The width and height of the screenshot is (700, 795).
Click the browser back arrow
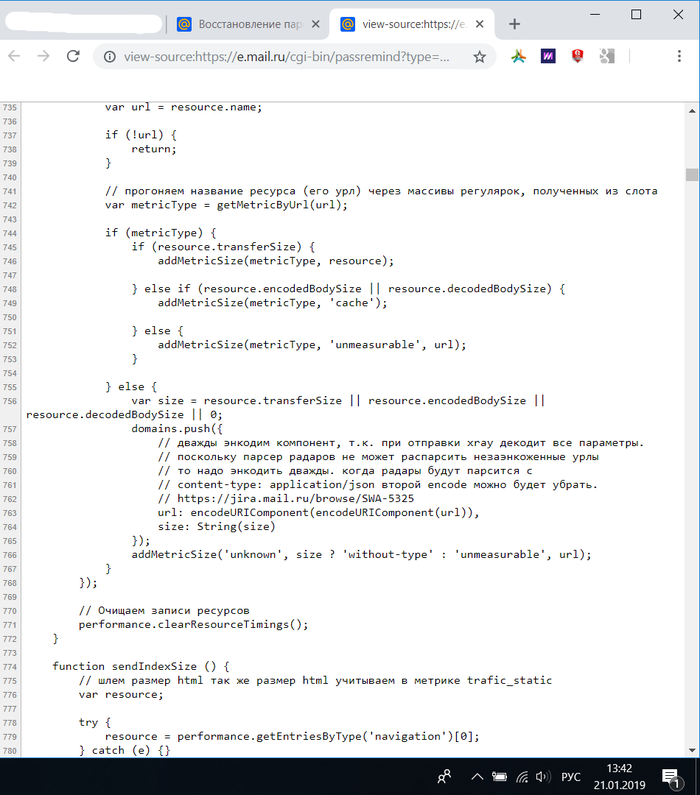14,57
